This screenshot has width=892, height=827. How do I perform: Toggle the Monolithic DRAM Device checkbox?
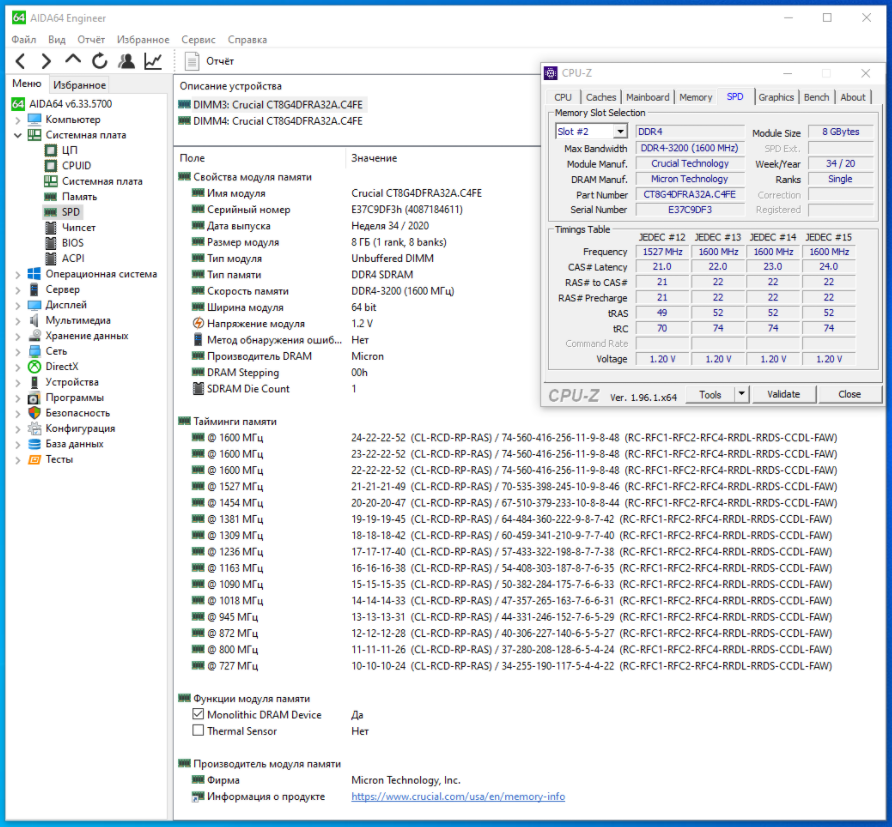pyautogui.click(x=198, y=715)
